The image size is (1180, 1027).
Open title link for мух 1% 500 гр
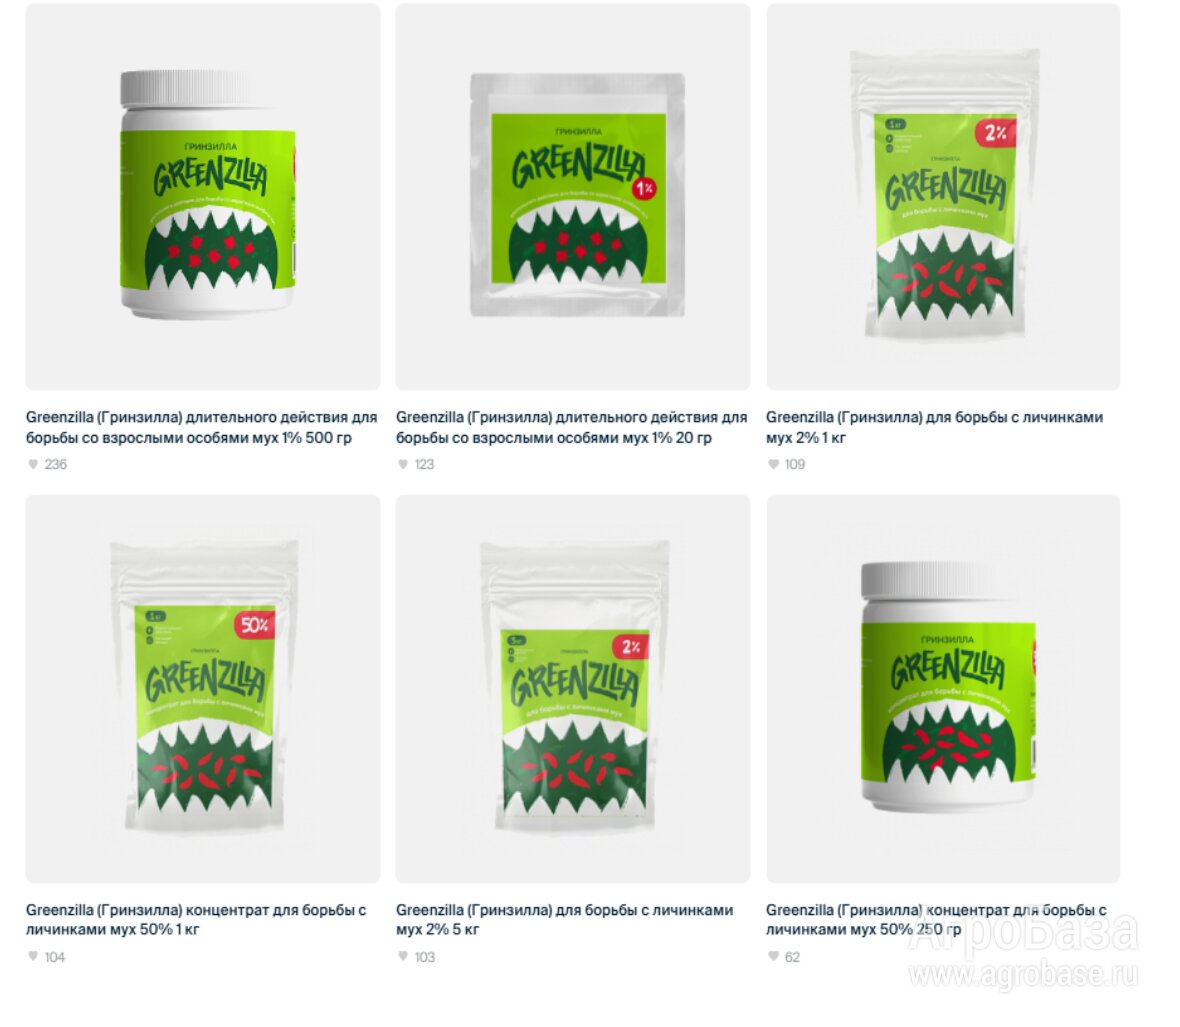[x=202, y=427]
